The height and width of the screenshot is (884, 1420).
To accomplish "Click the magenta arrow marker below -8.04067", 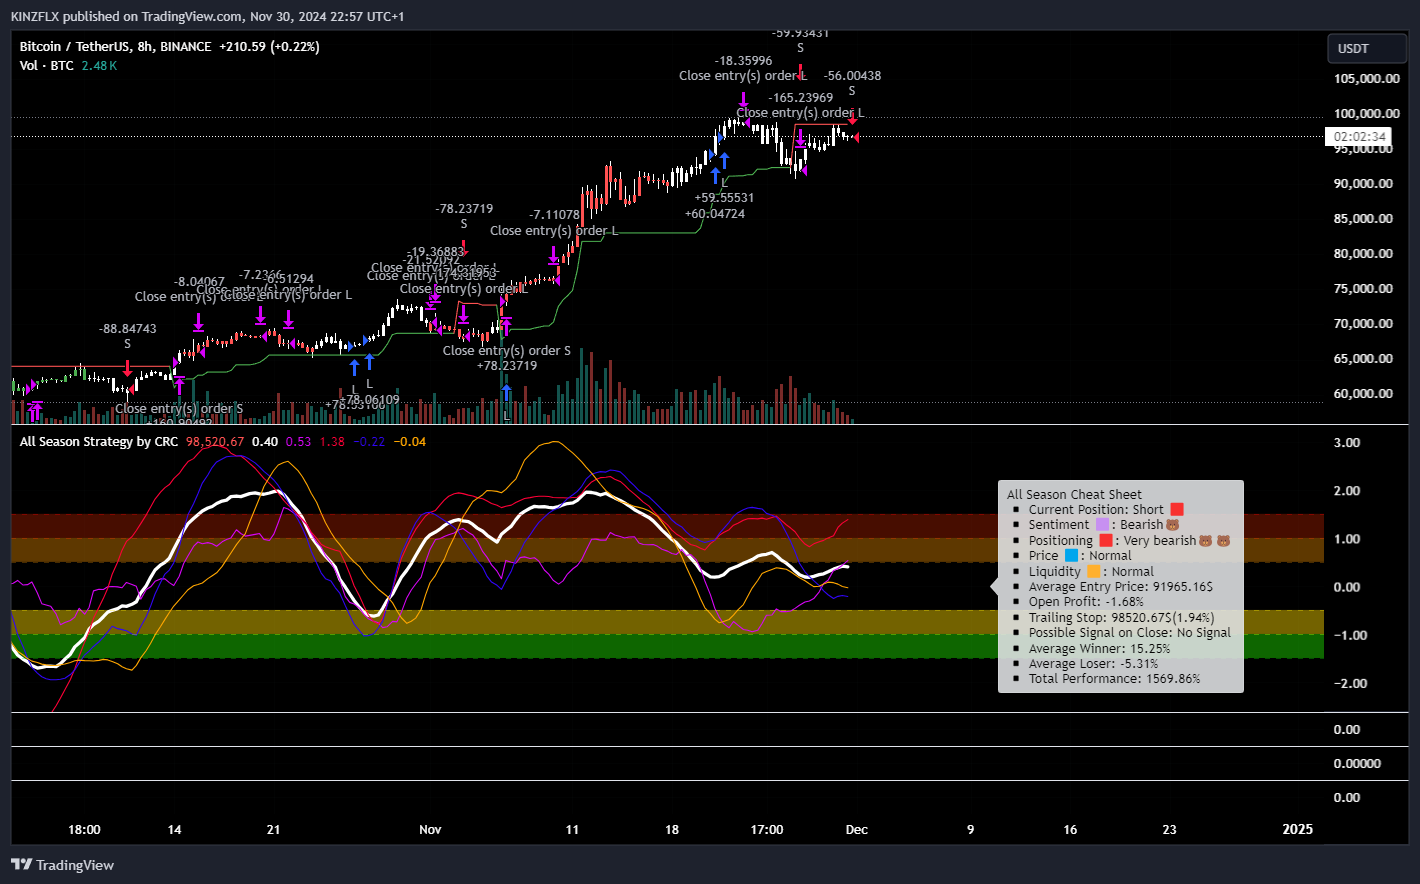I will pyautogui.click(x=199, y=321).
